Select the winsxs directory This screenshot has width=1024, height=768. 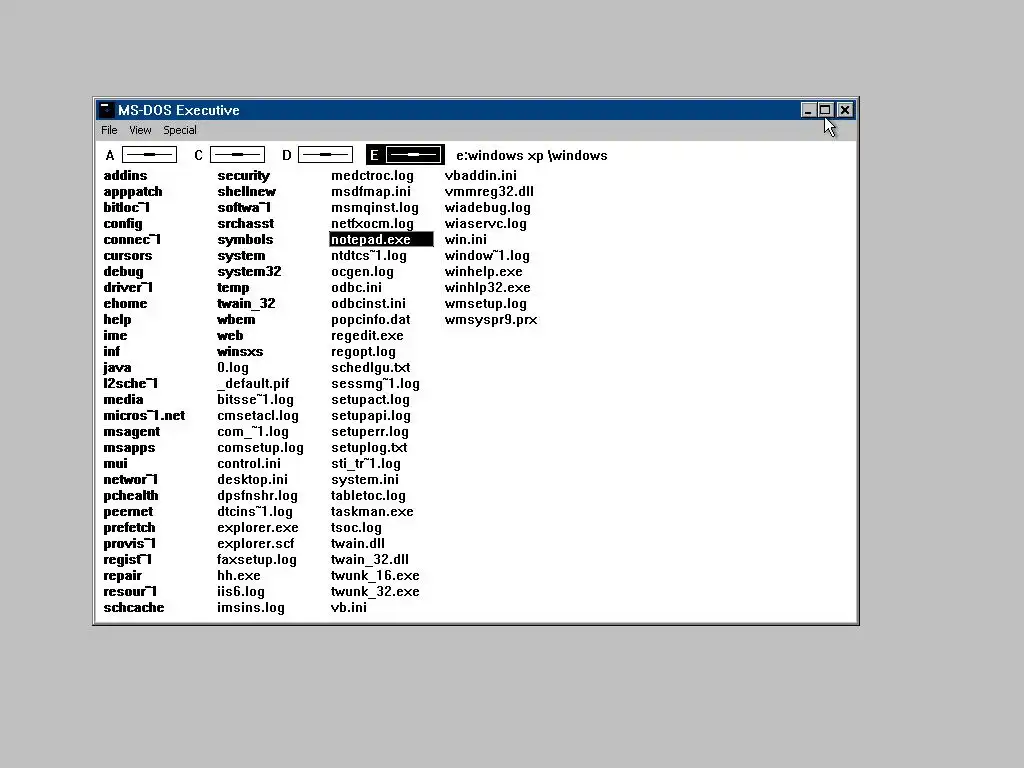[x=240, y=351]
